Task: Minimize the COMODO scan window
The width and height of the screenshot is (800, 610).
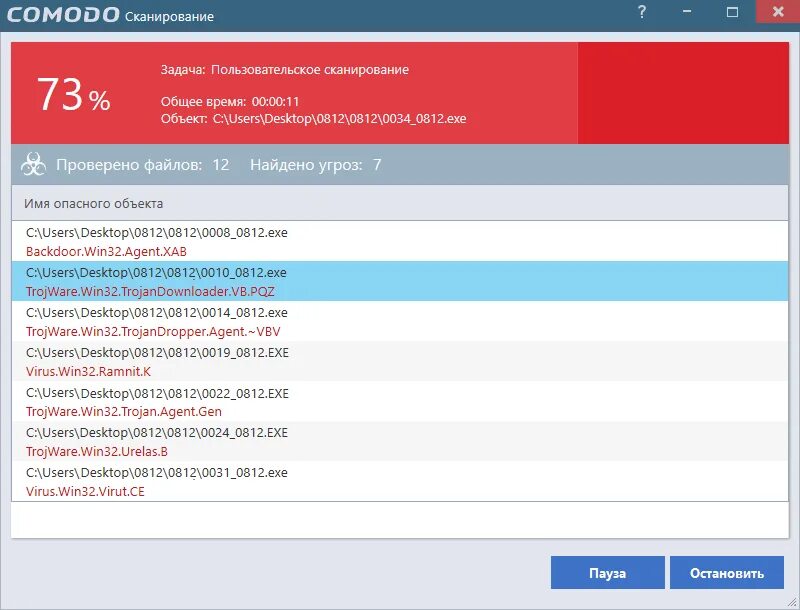Action: [x=687, y=12]
